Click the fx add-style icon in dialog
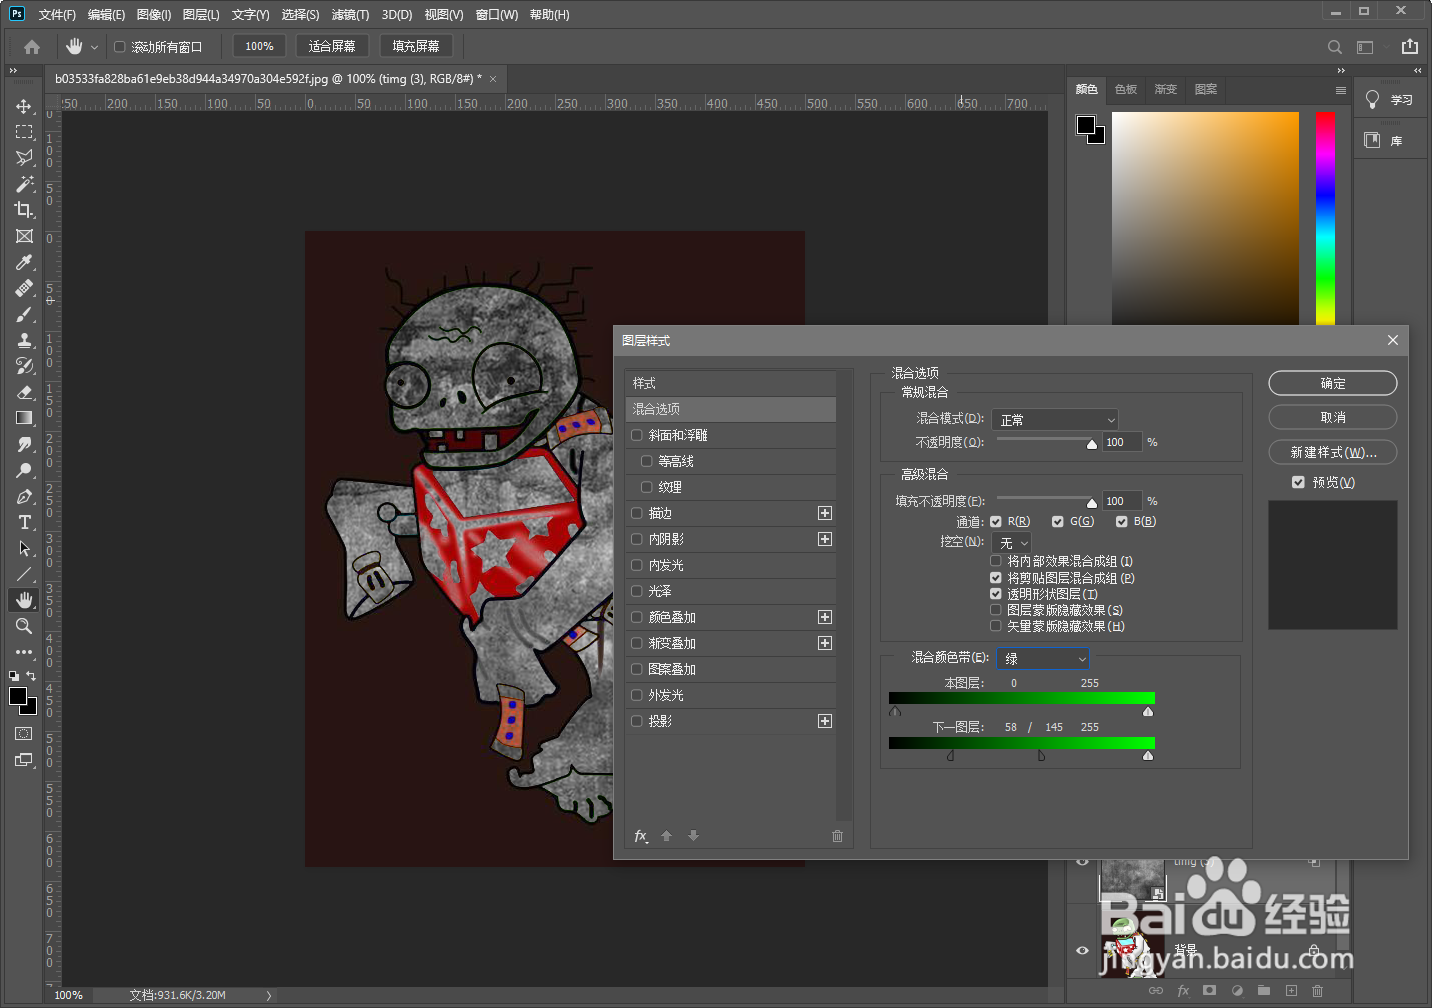1432x1008 pixels. click(x=641, y=836)
